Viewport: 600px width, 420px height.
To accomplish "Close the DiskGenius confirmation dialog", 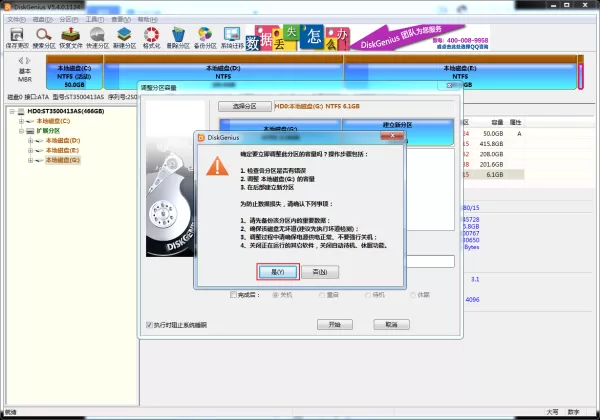I will [x=392, y=135].
